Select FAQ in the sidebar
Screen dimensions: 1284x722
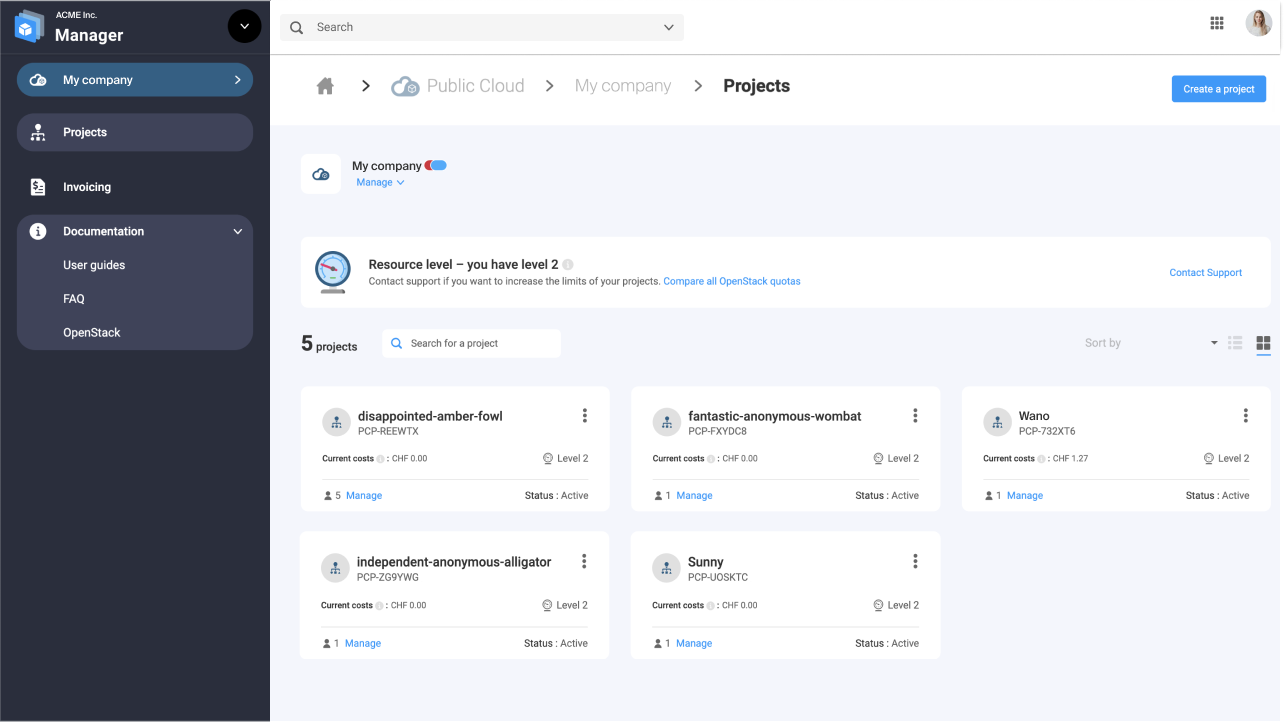(73, 298)
